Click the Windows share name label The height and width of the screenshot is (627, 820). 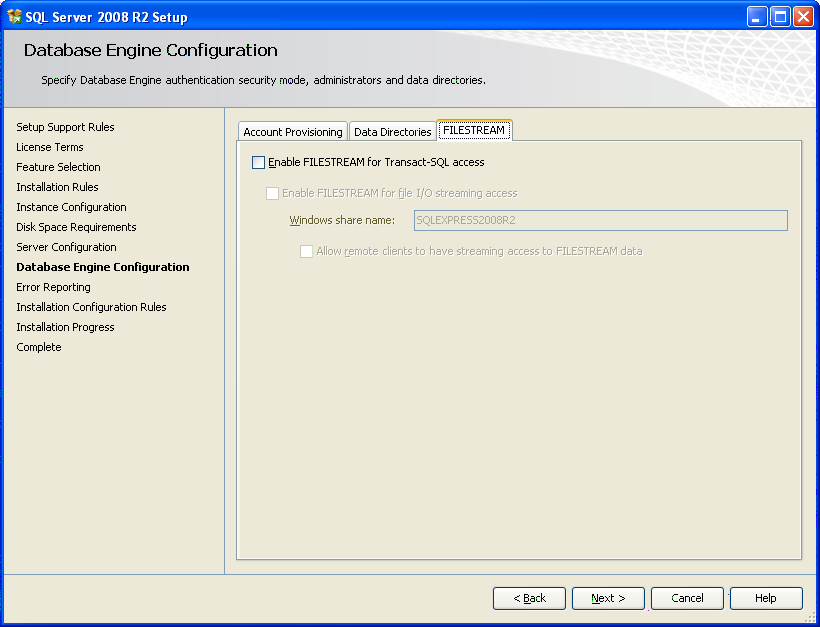342,220
